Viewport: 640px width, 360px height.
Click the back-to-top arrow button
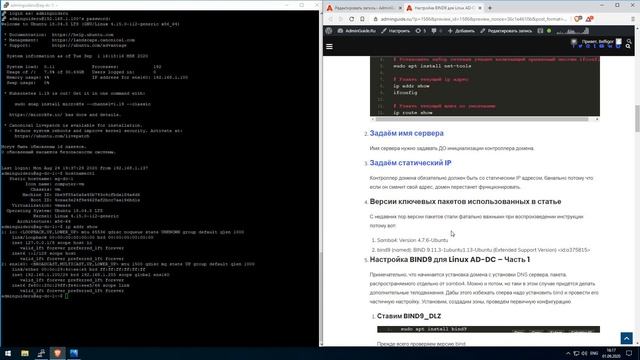627,338
